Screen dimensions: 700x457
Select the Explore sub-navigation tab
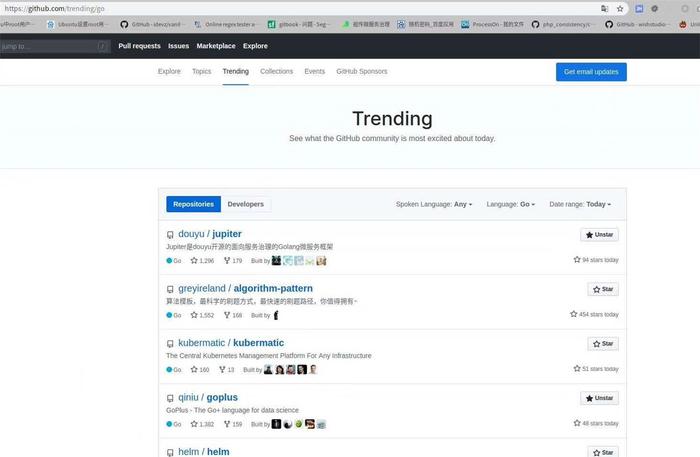pos(169,71)
